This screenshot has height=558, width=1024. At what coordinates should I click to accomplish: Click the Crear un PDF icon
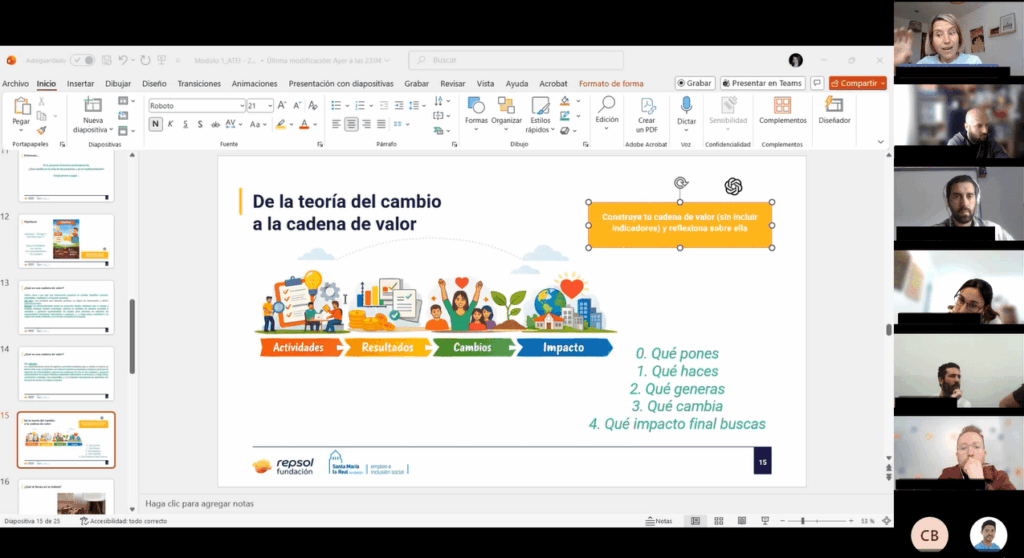pos(647,106)
